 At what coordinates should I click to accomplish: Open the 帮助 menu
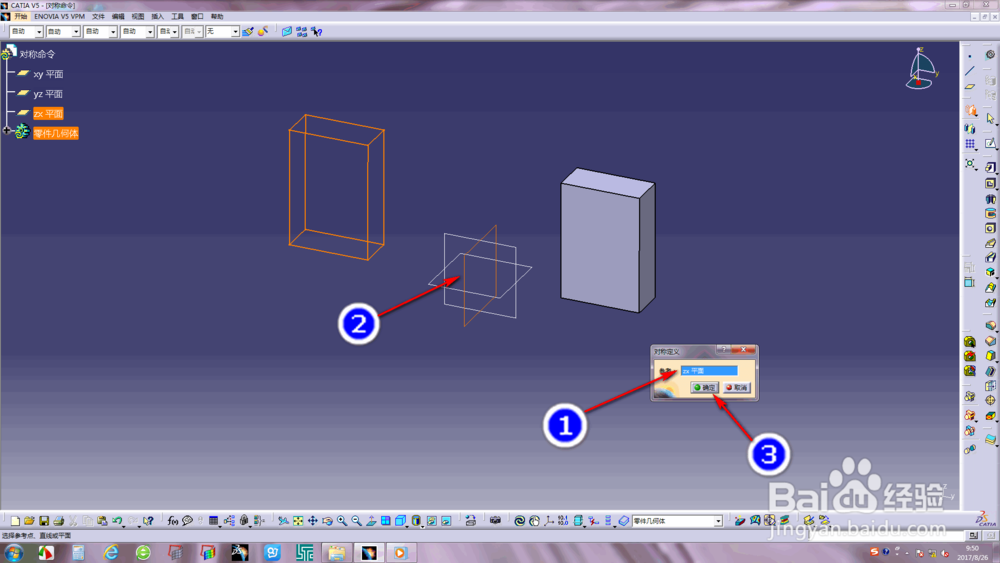pos(217,17)
